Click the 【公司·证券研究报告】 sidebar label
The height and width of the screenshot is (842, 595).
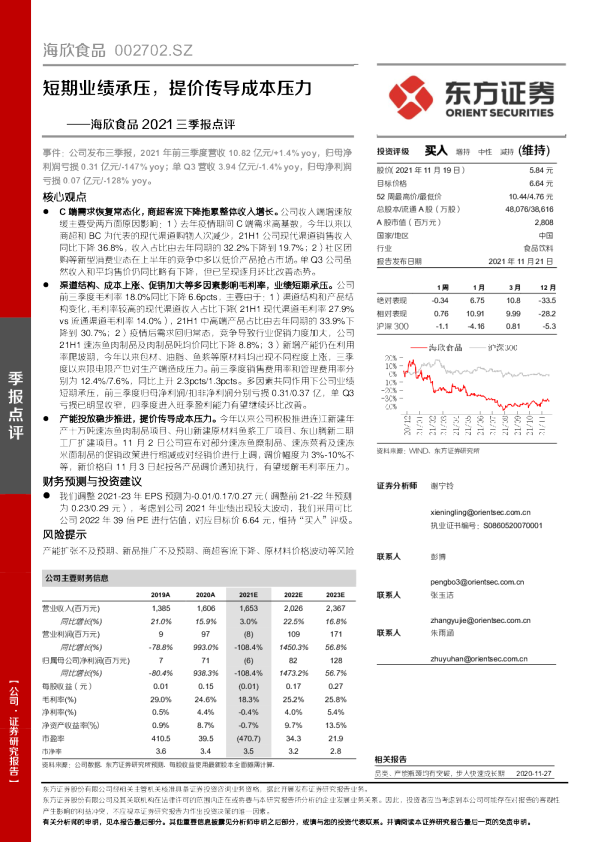pyautogui.click(x=14, y=731)
